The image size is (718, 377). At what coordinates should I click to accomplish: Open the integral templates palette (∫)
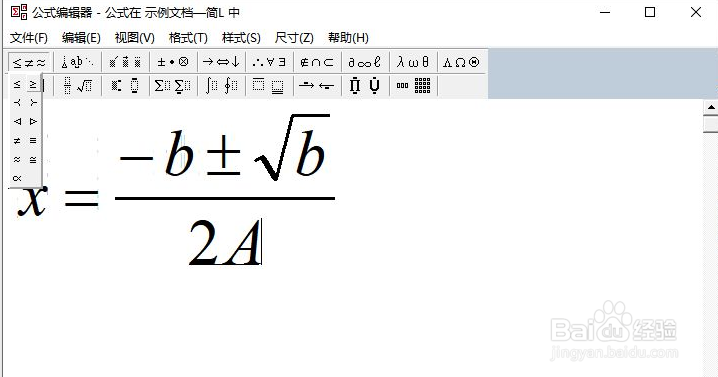tap(221, 86)
